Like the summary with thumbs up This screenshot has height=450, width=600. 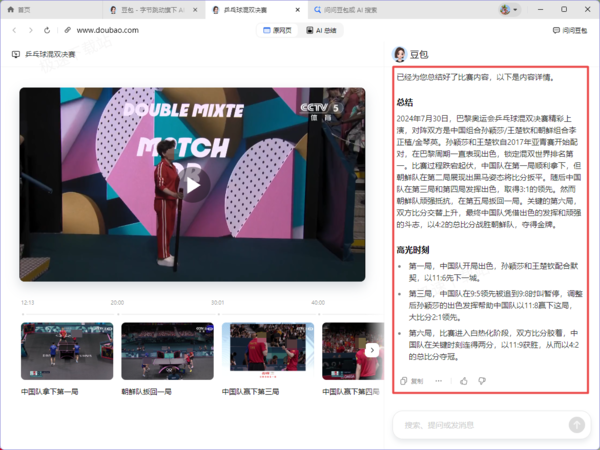(x=464, y=381)
